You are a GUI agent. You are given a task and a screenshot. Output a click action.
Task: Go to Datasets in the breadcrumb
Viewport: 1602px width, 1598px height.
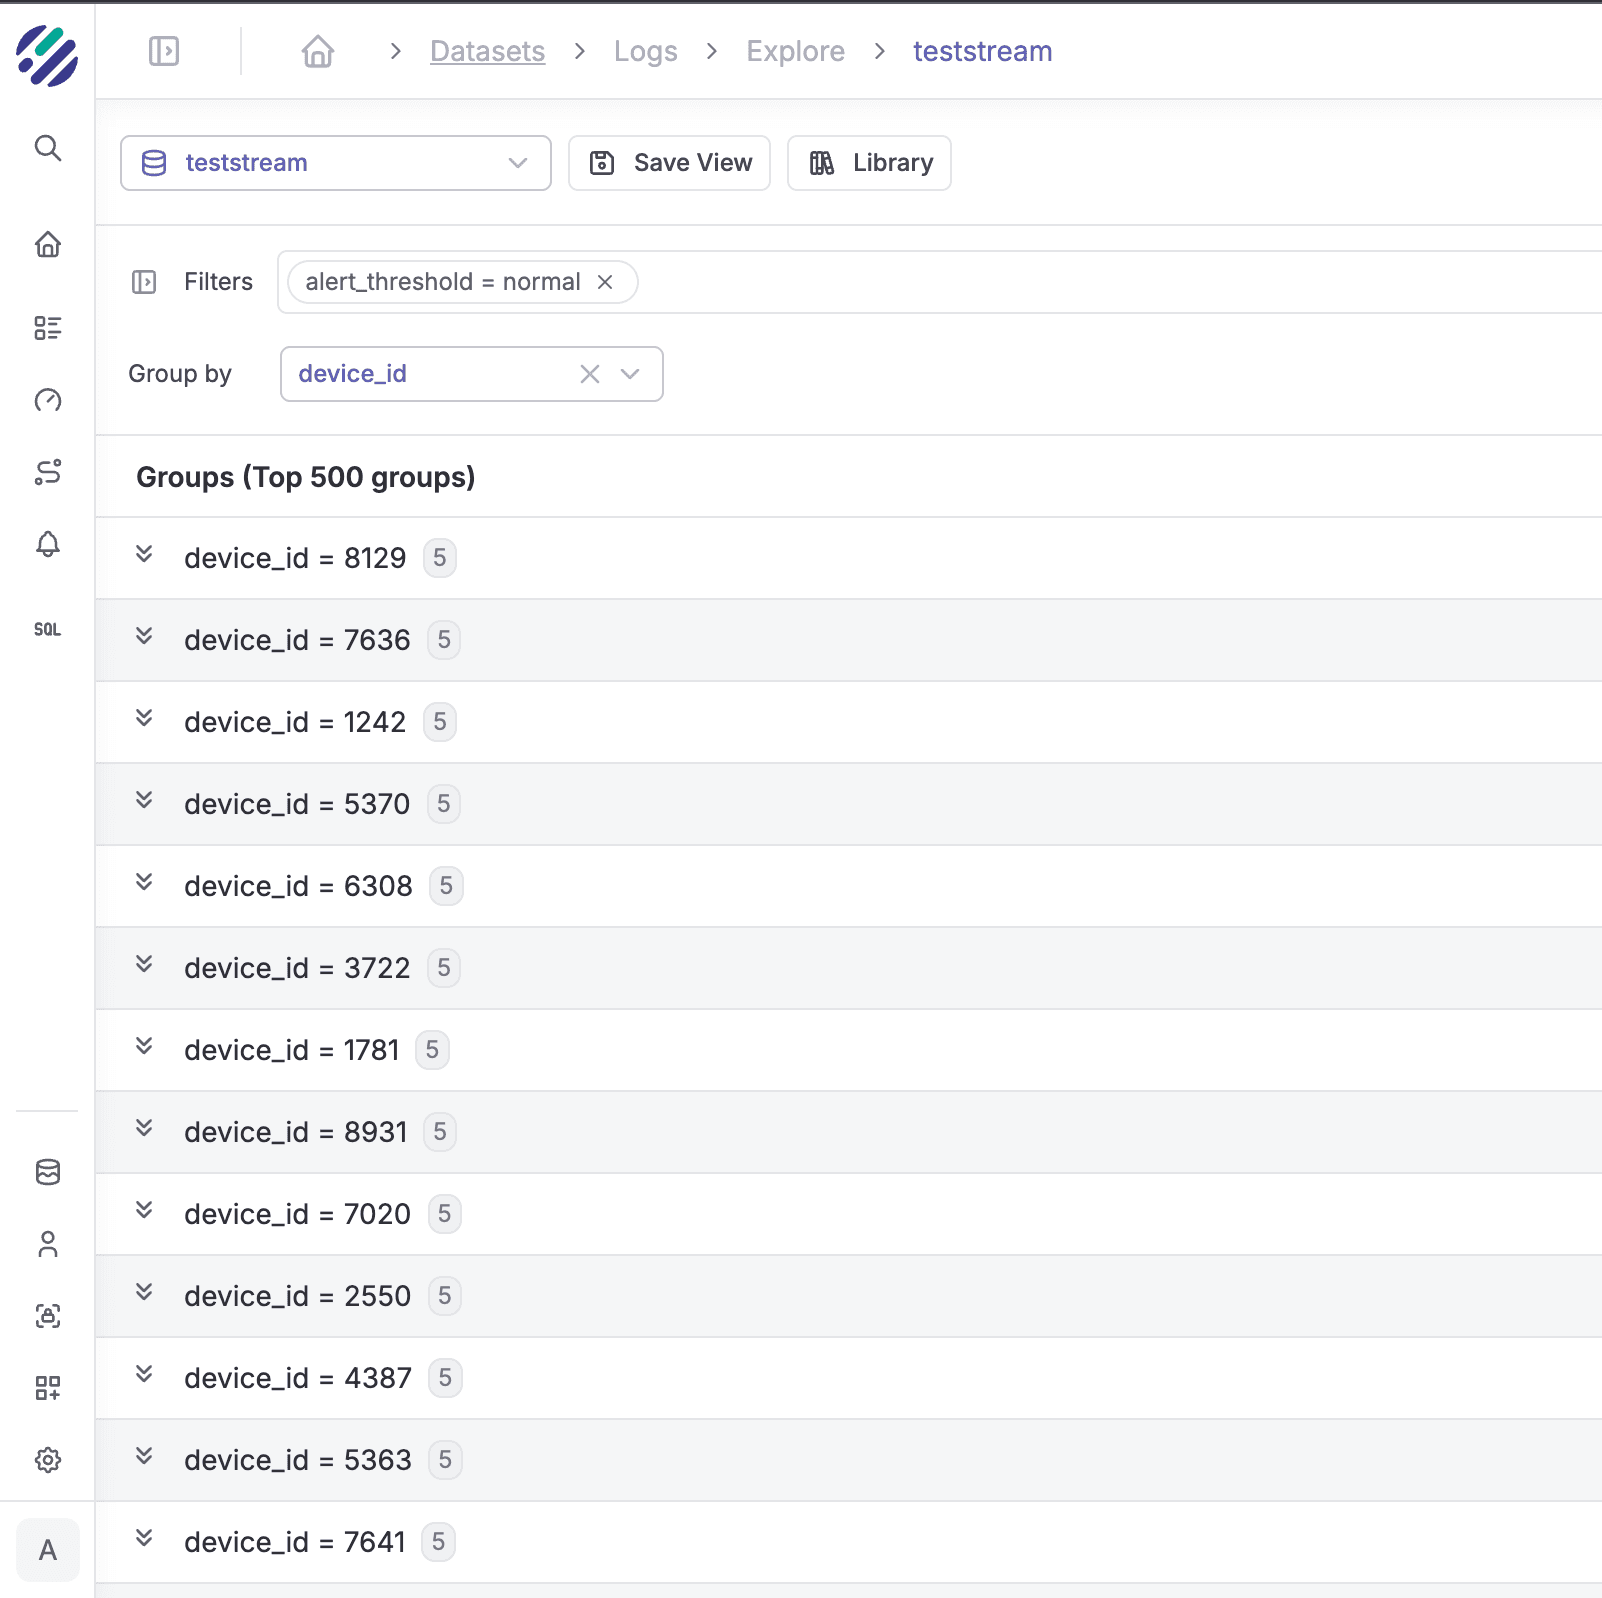pos(487,51)
